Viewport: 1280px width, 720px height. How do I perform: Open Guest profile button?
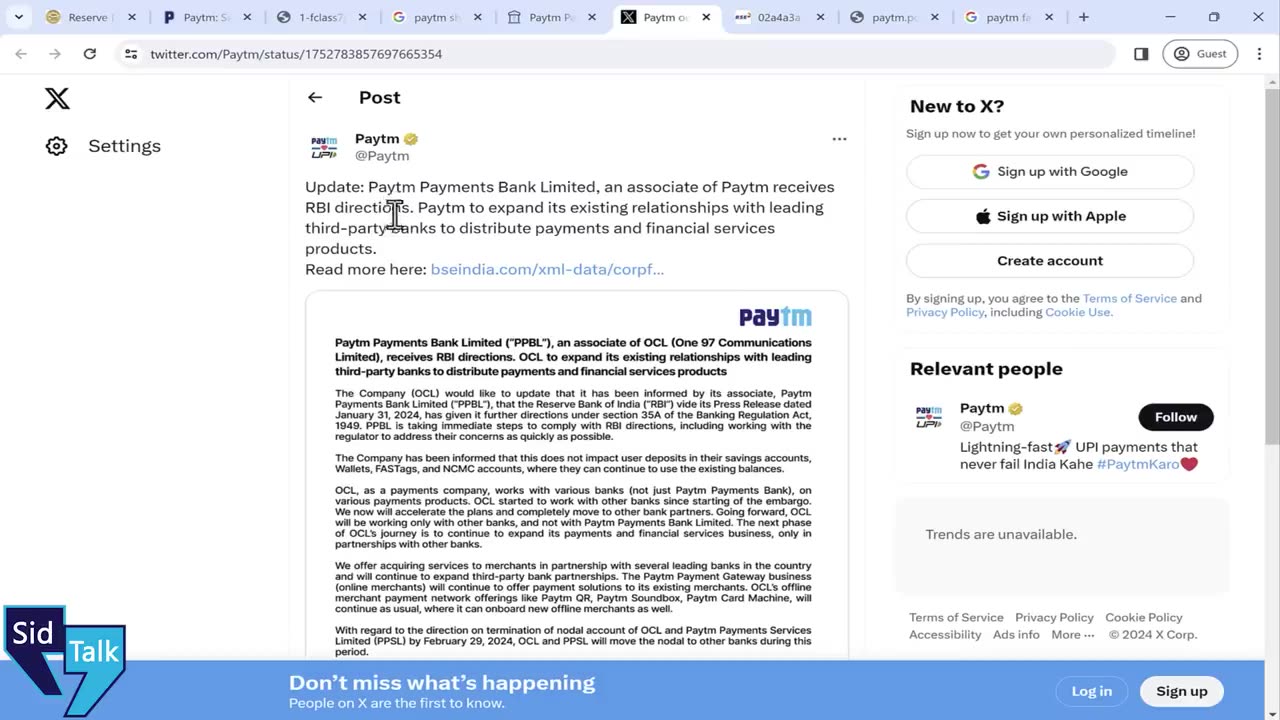1200,54
